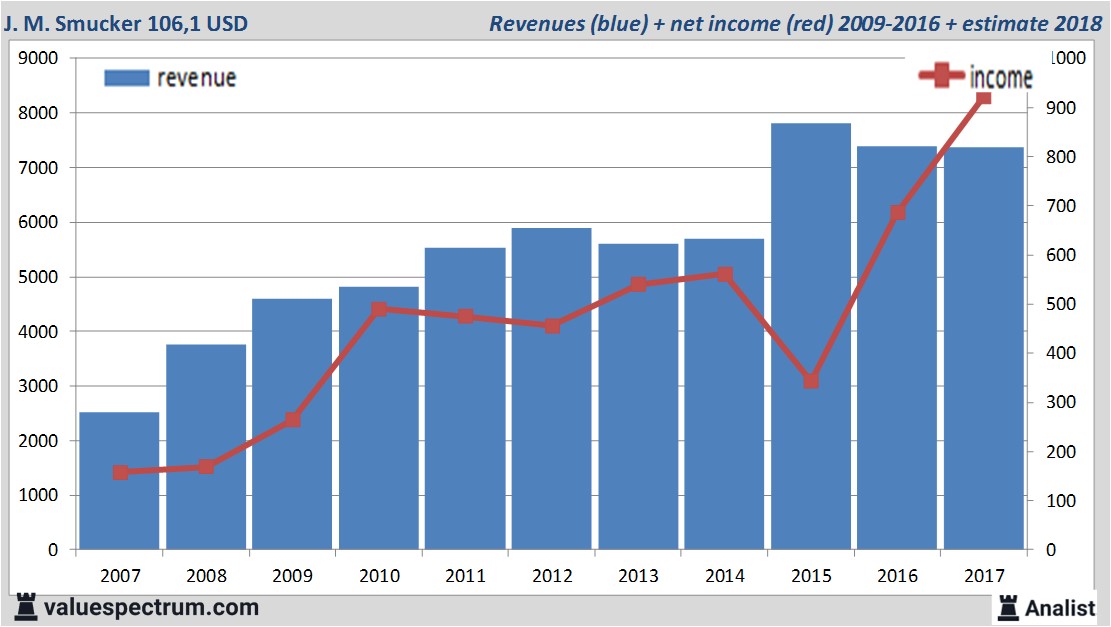Screen dimensions: 1111x627
Task: Select the 2017 revenue bar
Action: click(984, 349)
